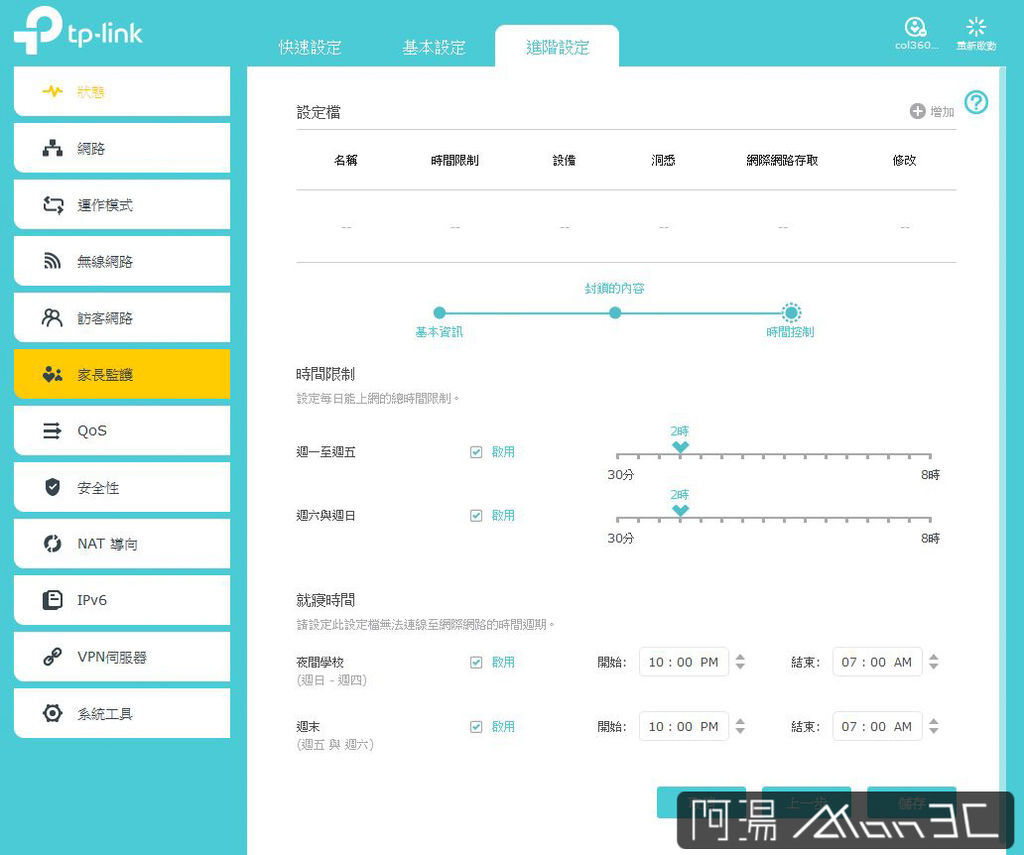1024x855 pixels.
Task: Click the QoS lines icon
Action: click(52, 431)
